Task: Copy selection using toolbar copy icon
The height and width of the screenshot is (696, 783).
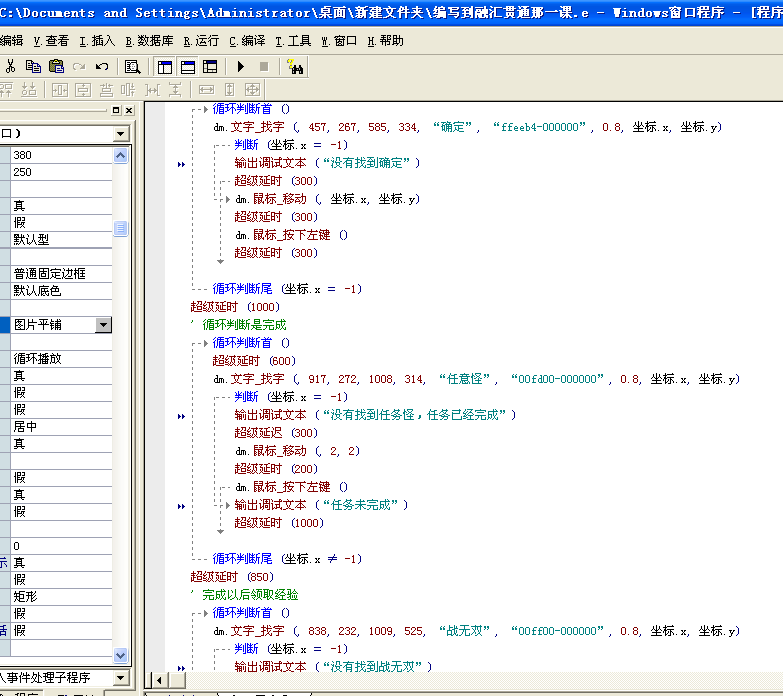Action: (x=33, y=66)
